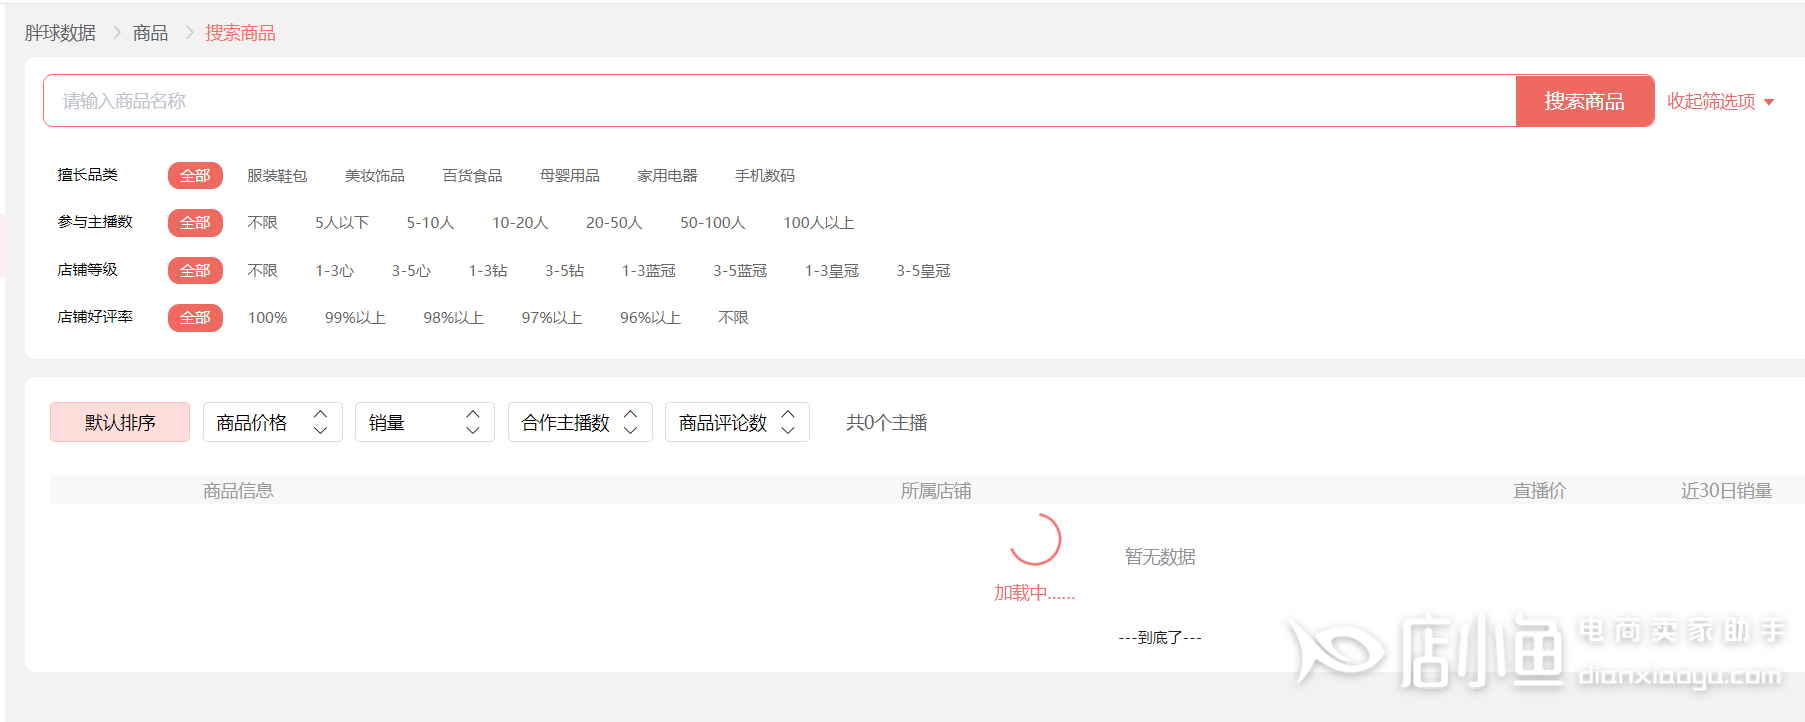Click the red 搜索商品 search button

pos(1585,101)
